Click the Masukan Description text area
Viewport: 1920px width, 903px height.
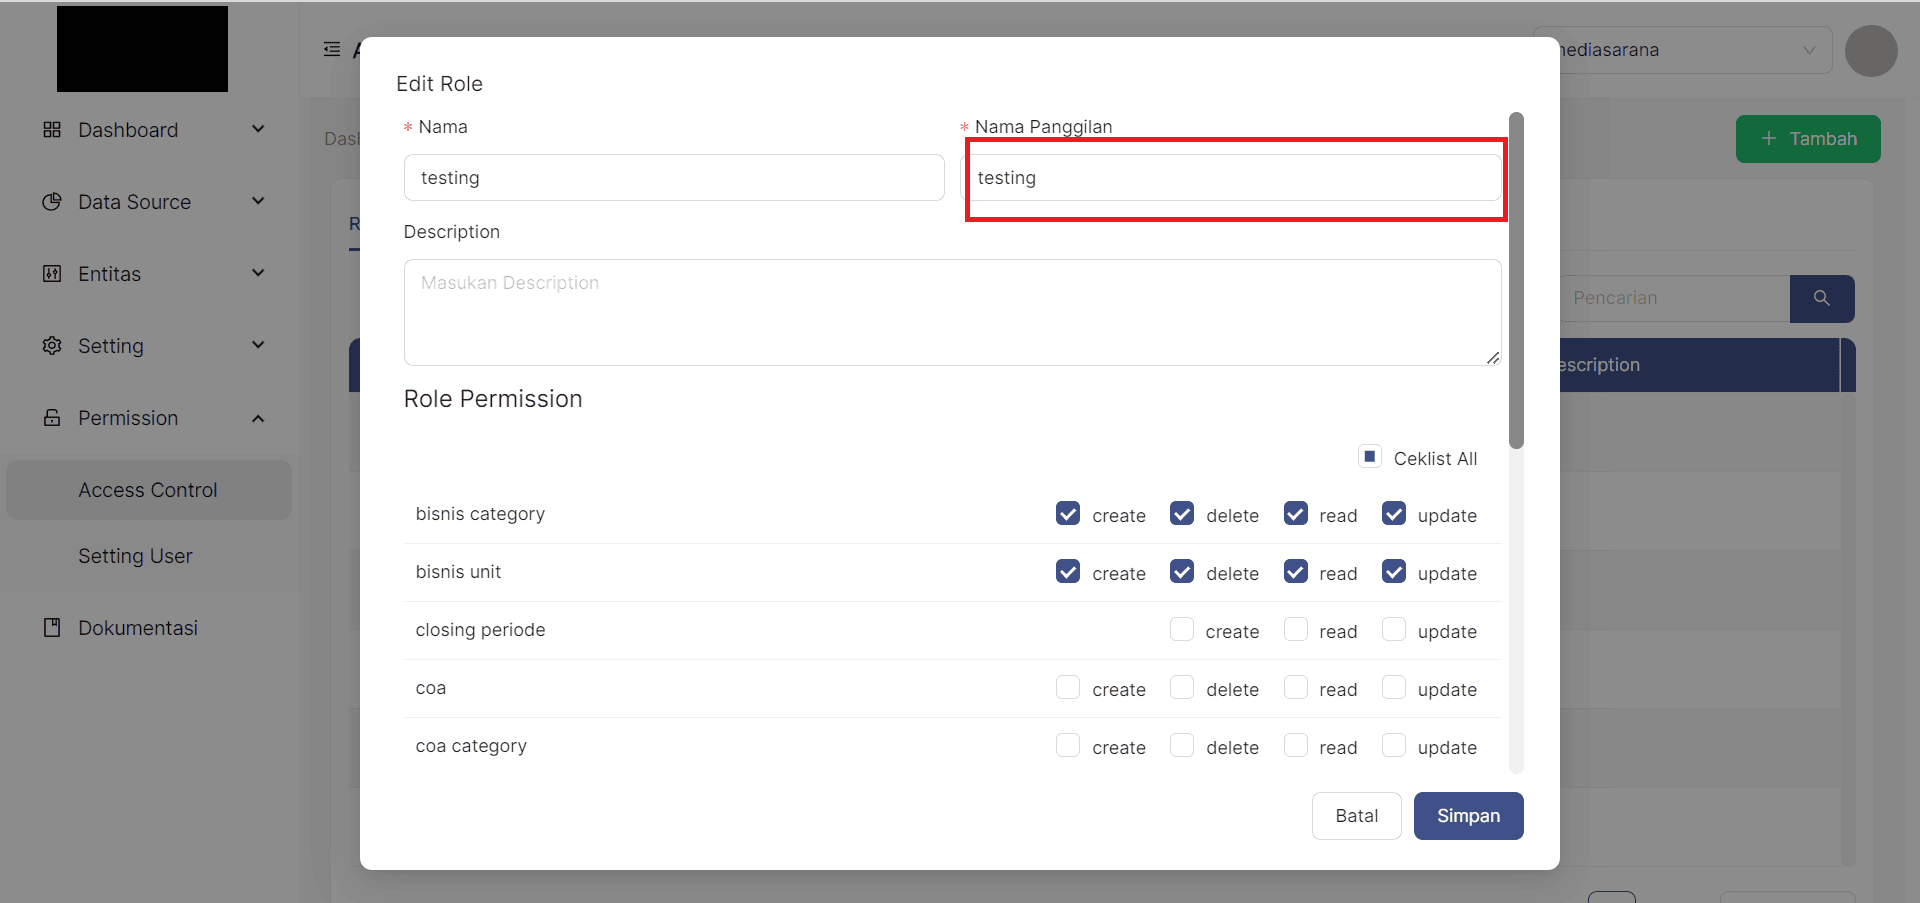tap(951, 312)
